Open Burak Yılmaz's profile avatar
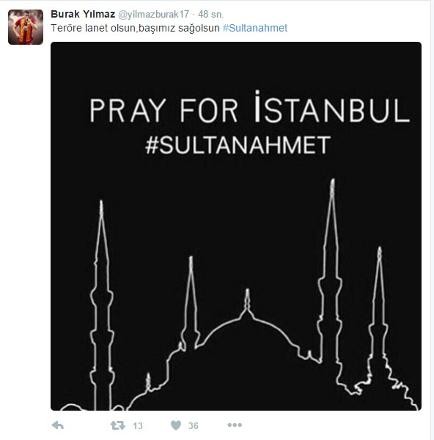434x440 pixels. tap(25, 27)
